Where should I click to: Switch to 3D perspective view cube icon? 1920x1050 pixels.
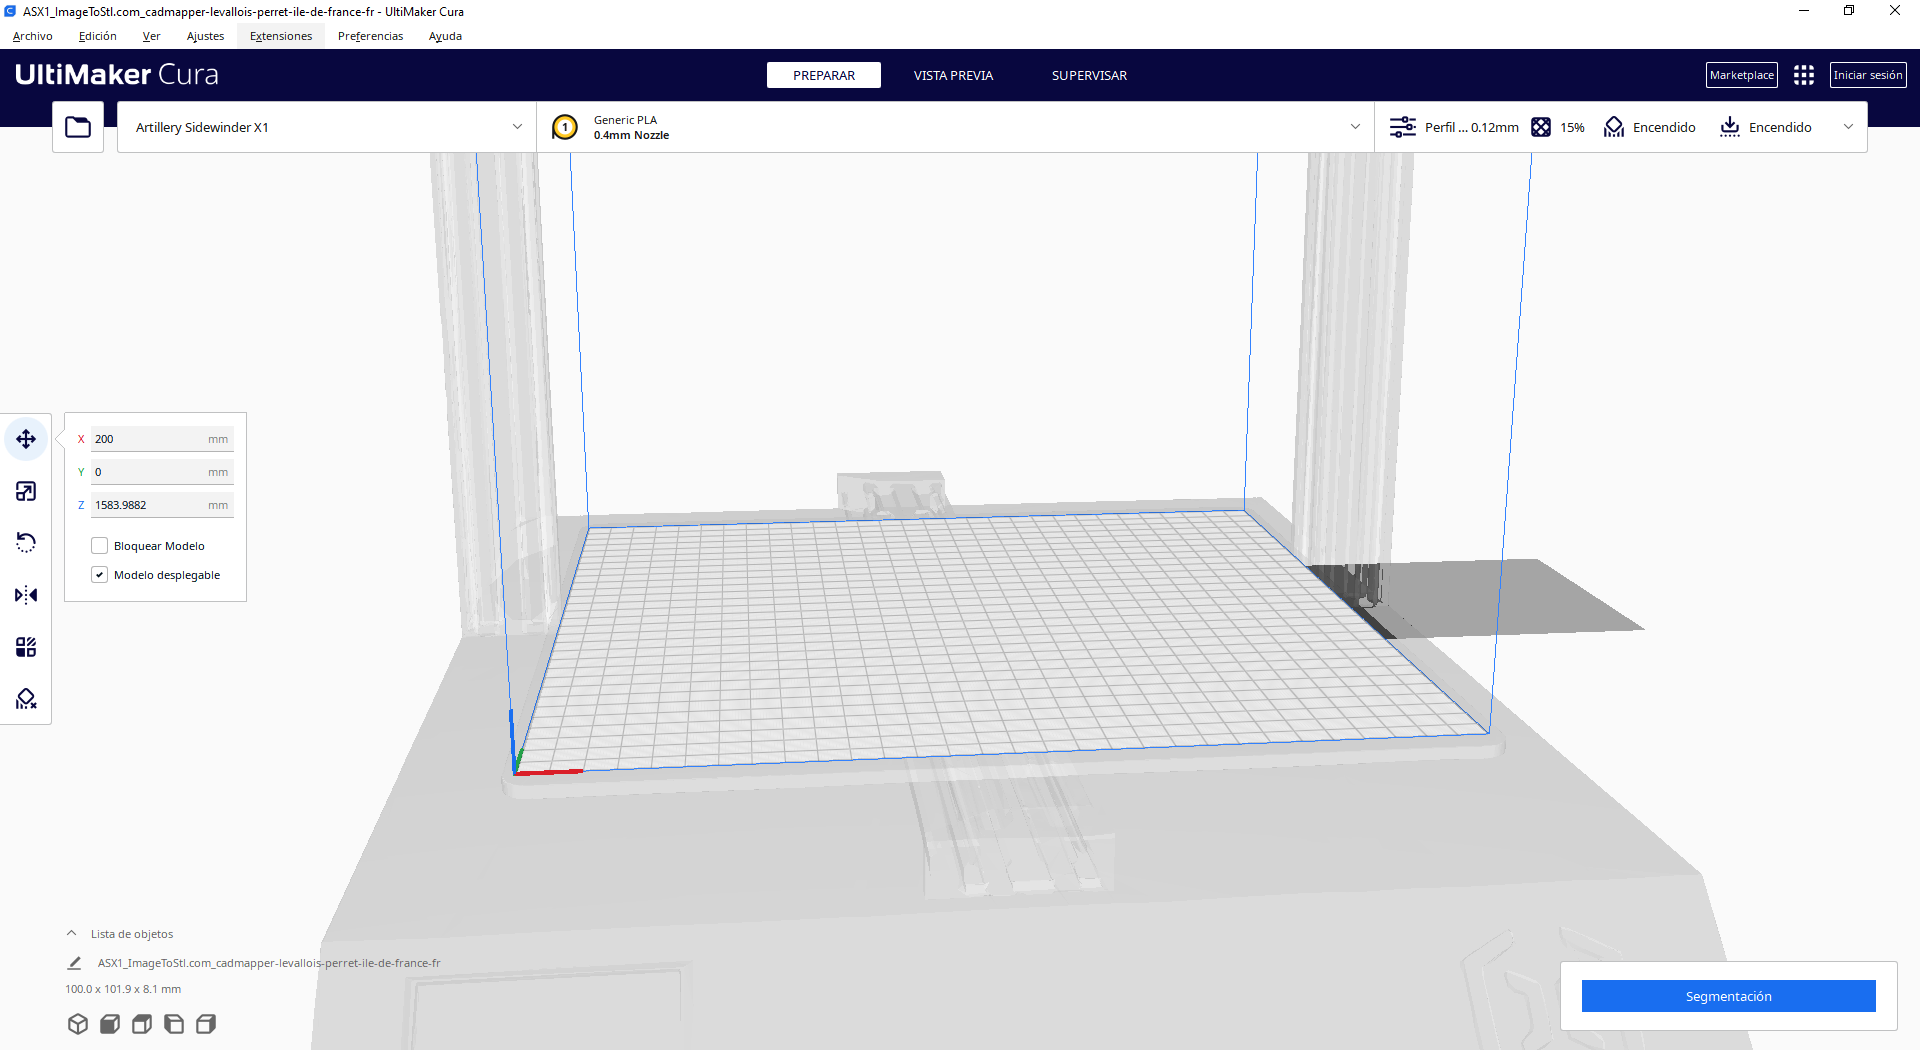tap(78, 1024)
